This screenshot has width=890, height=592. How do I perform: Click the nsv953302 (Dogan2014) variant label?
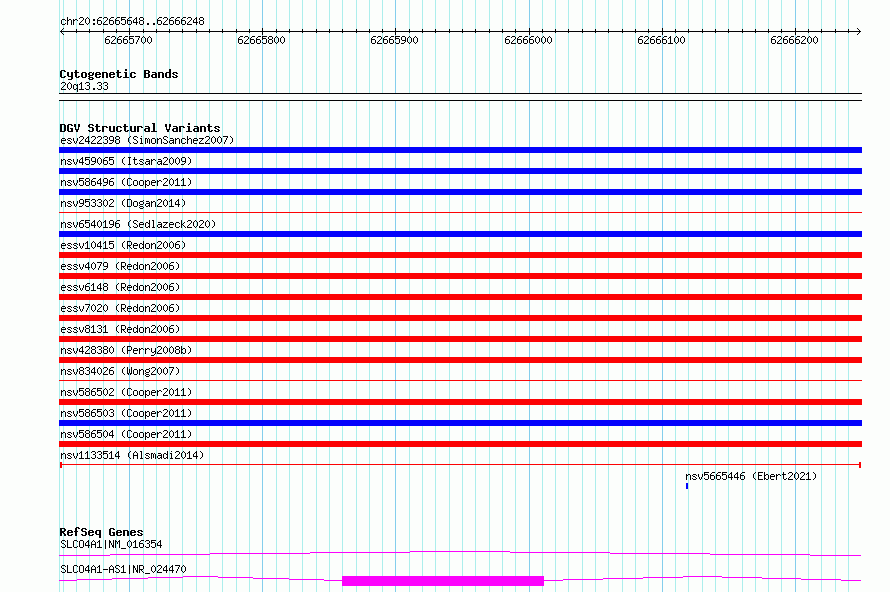pyautogui.click(x=123, y=203)
